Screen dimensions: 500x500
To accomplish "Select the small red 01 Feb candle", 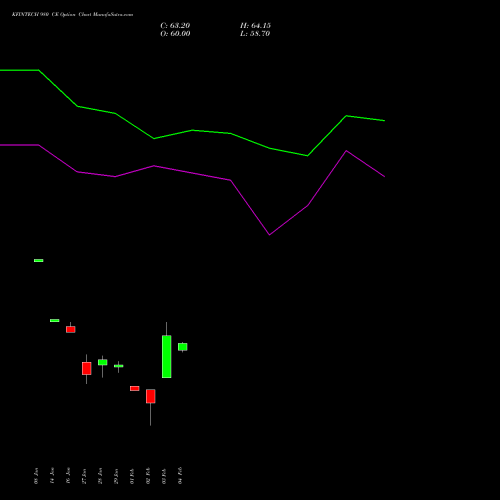I will pyautogui.click(x=135, y=388).
